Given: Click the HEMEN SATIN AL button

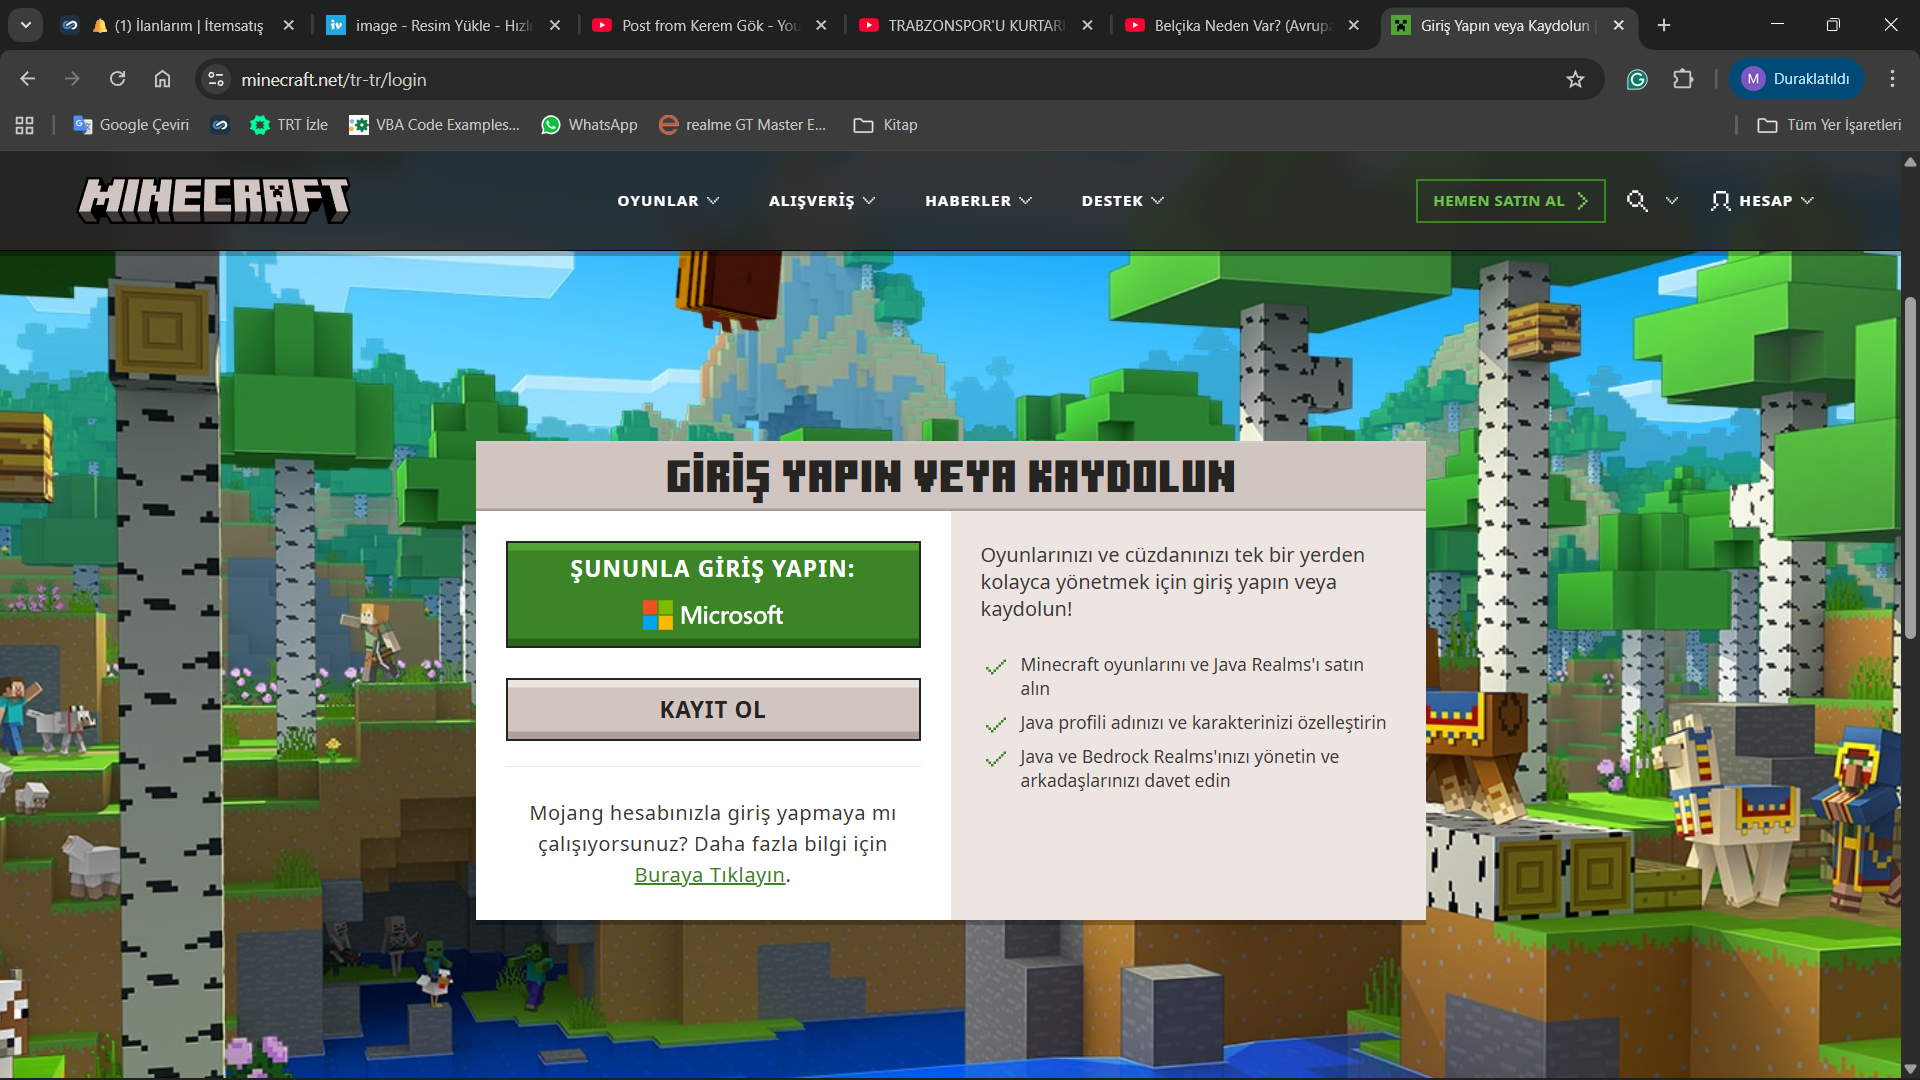Looking at the screenshot, I should (x=1510, y=201).
